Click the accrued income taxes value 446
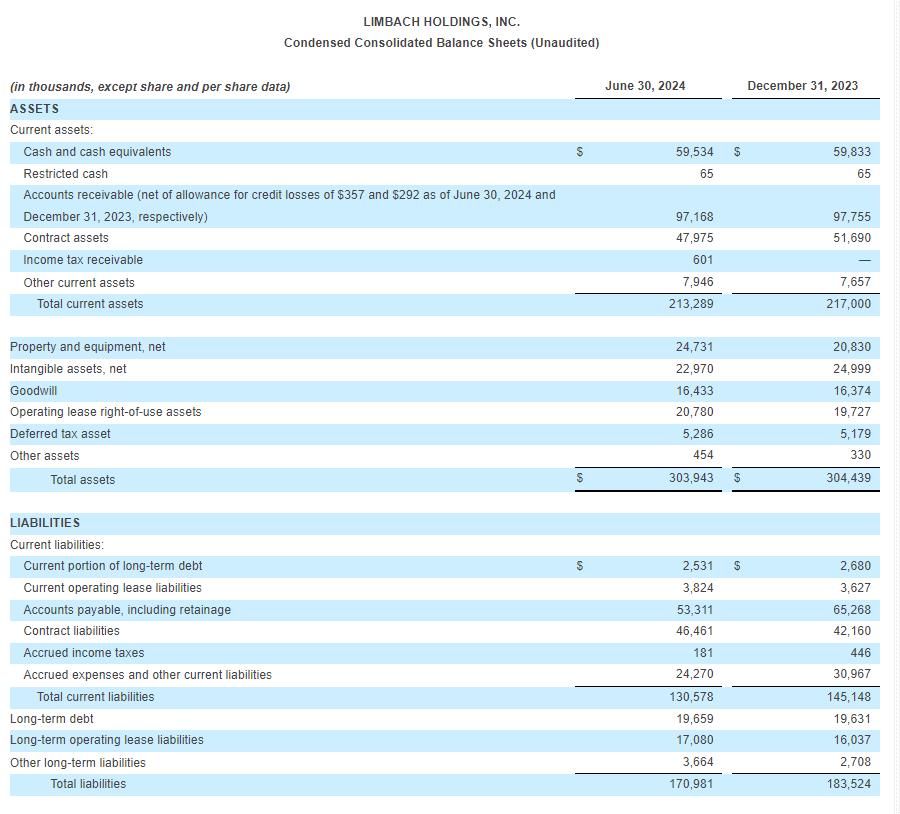 (860, 653)
